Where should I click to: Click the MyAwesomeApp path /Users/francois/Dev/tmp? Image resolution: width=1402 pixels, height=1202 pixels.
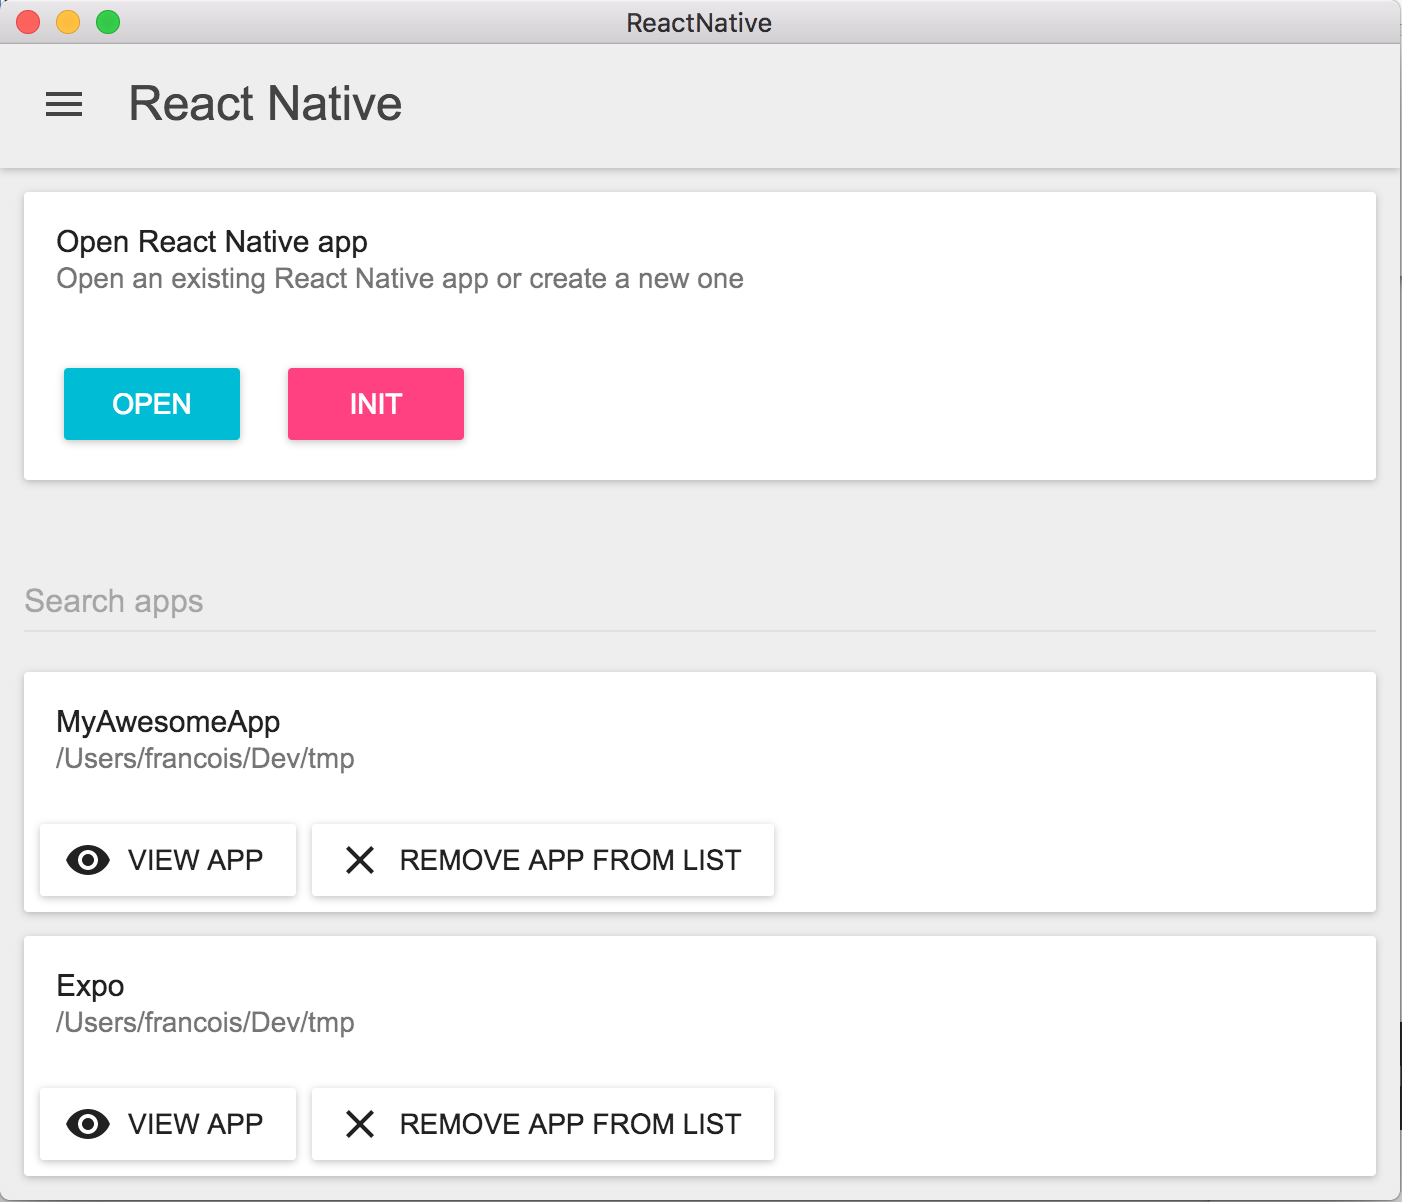pos(205,759)
